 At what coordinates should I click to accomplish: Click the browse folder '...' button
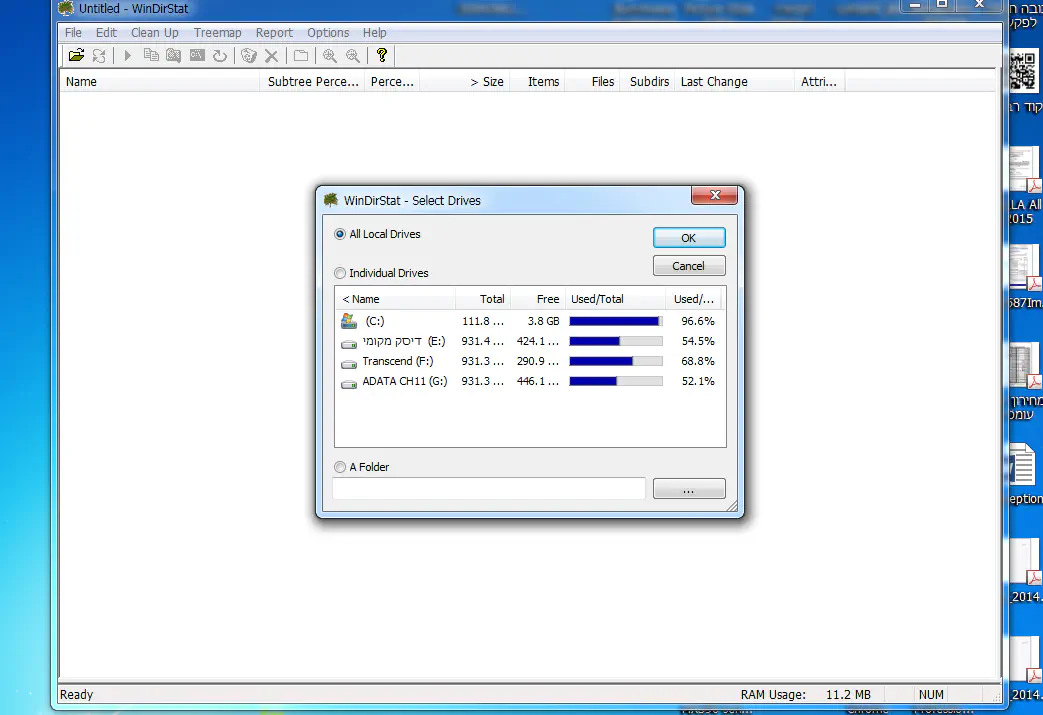[x=689, y=489]
